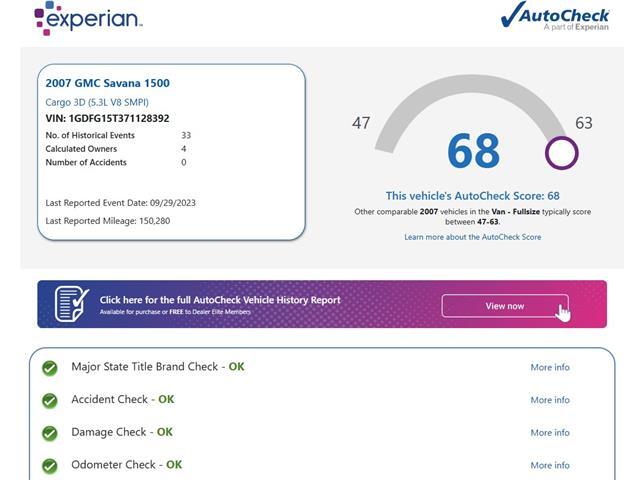Click green checkmark beside Damage Check
The image size is (640, 480).
(50, 433)
